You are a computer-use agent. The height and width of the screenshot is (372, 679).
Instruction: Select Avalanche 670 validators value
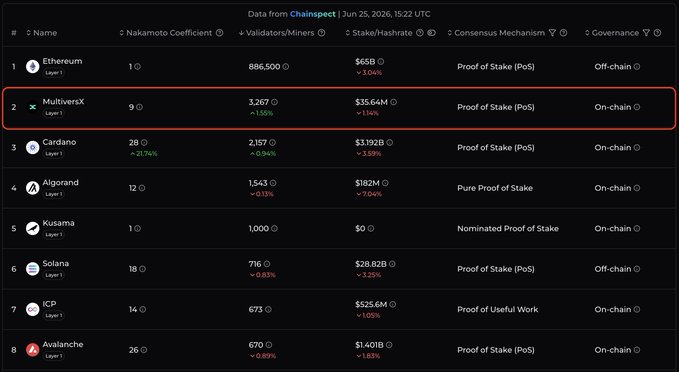256,345
